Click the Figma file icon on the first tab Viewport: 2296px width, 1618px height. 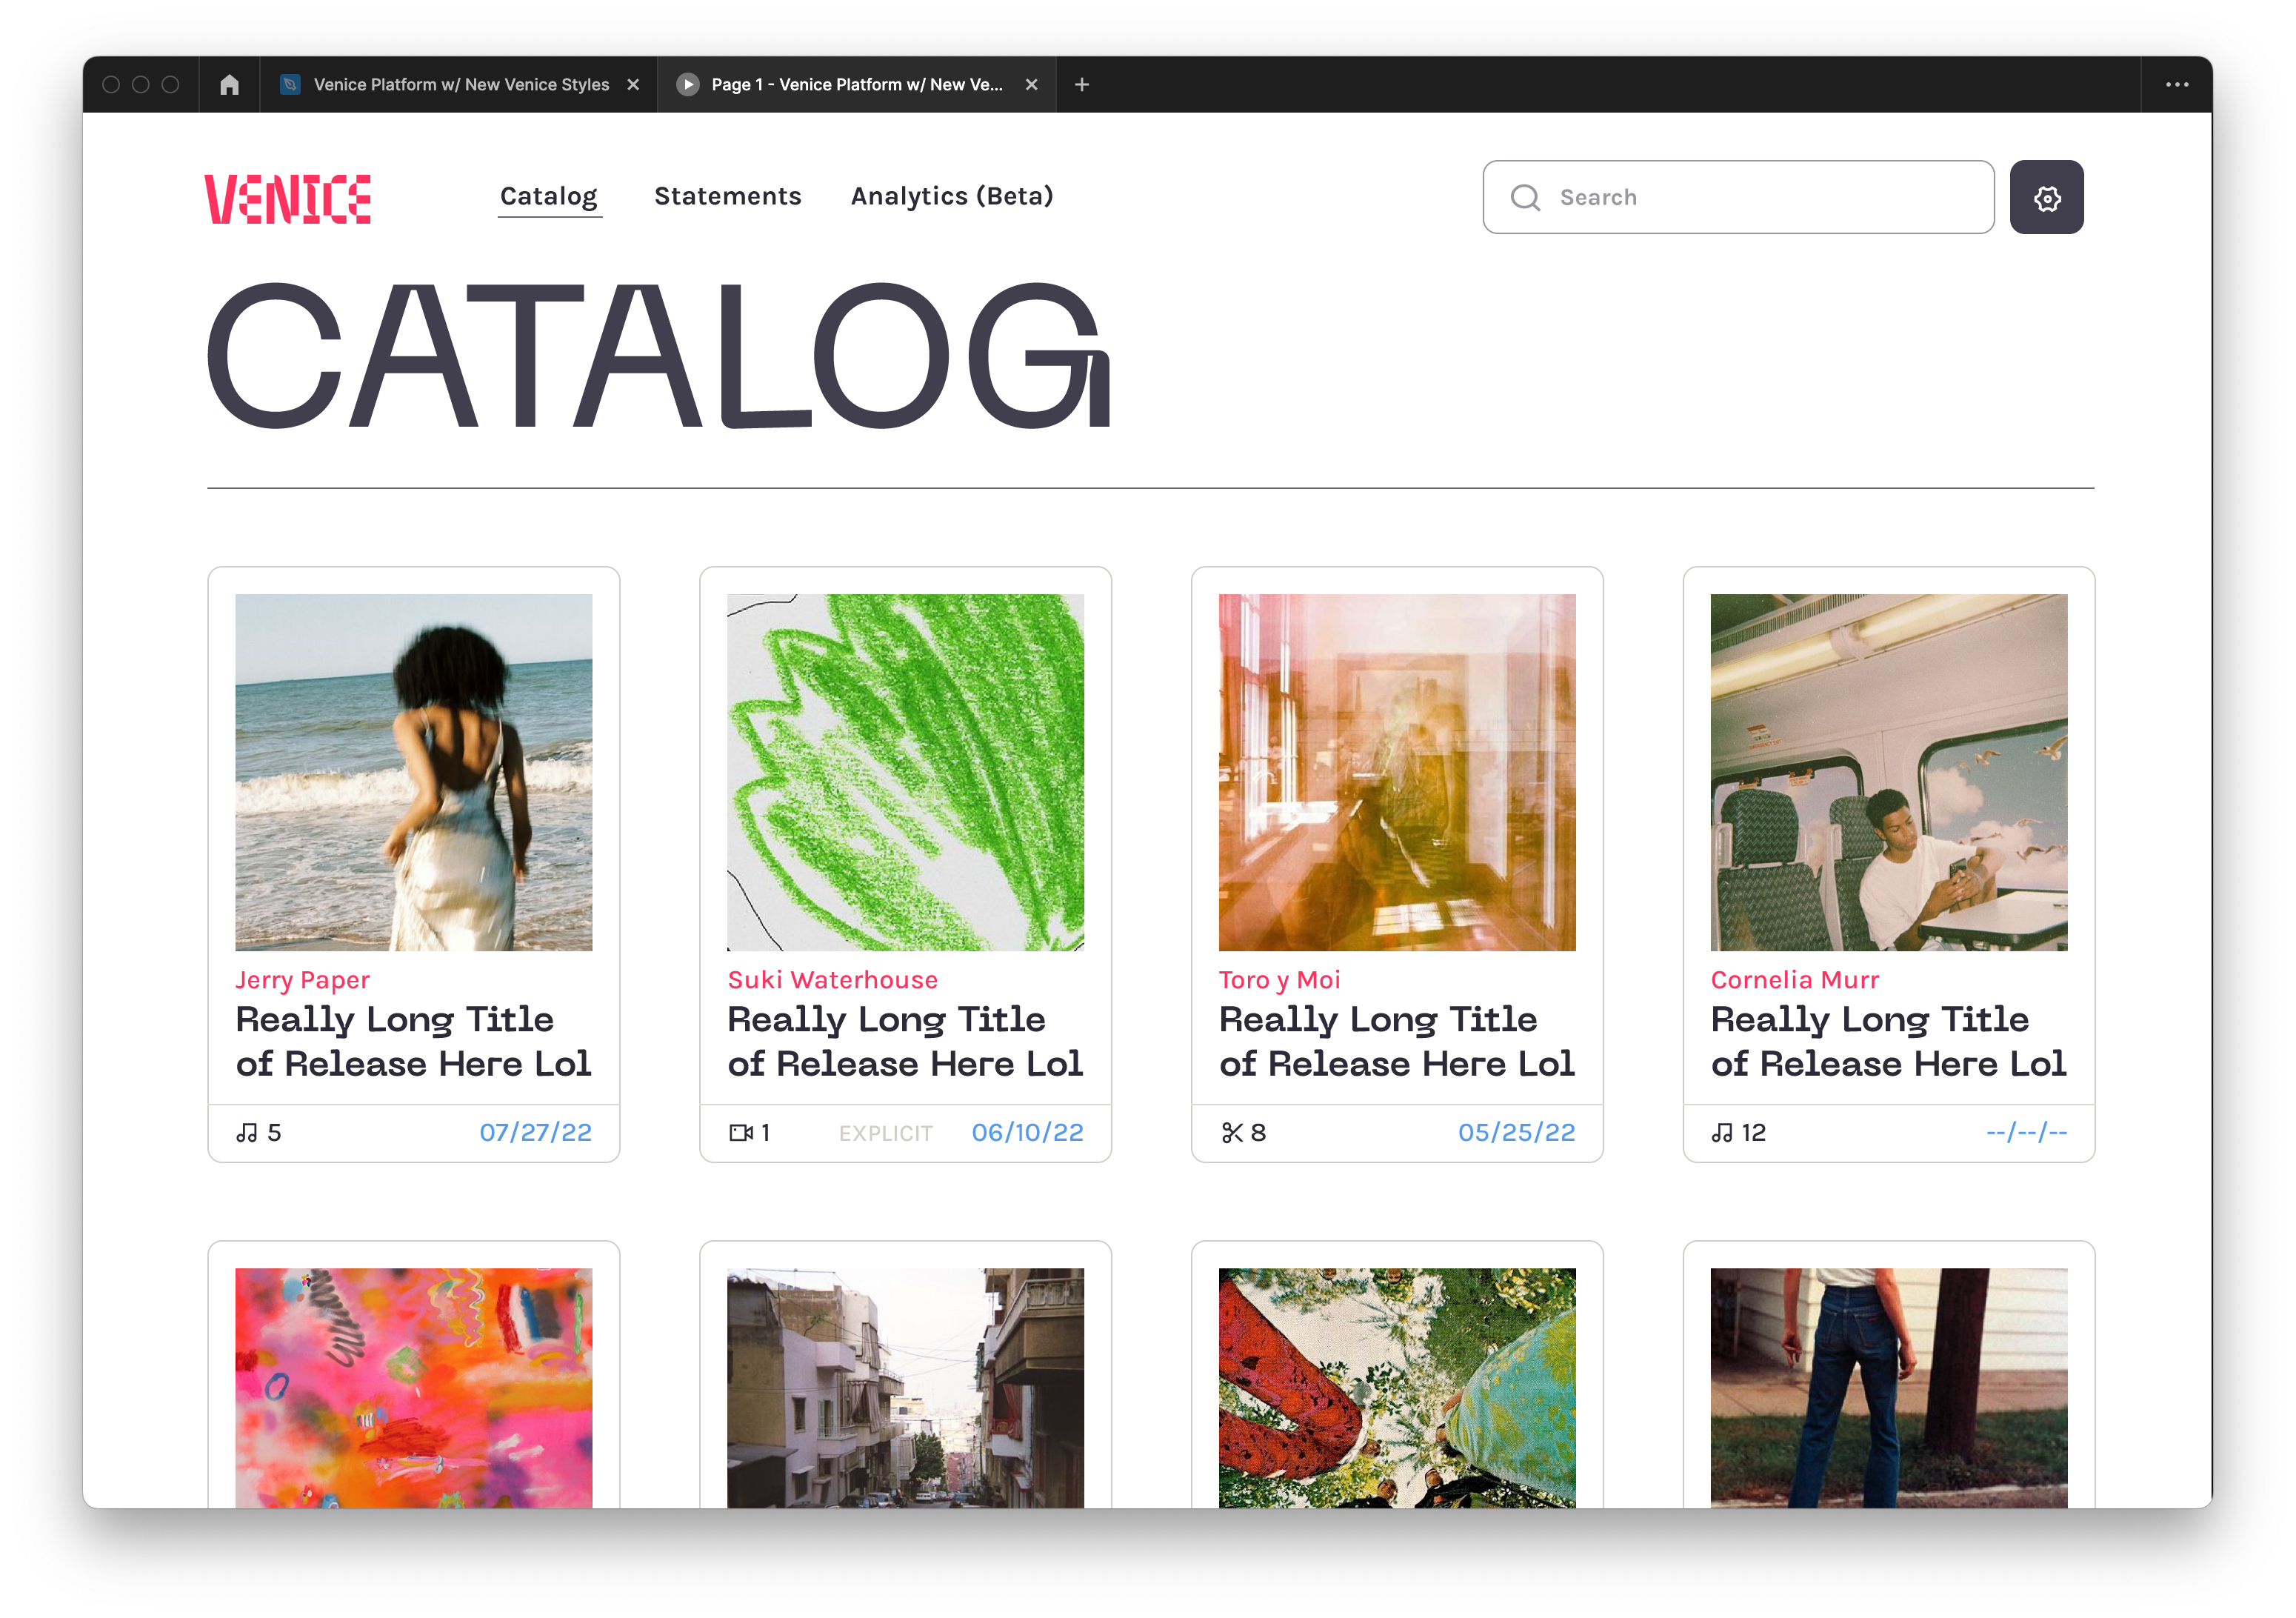(290, 85)
